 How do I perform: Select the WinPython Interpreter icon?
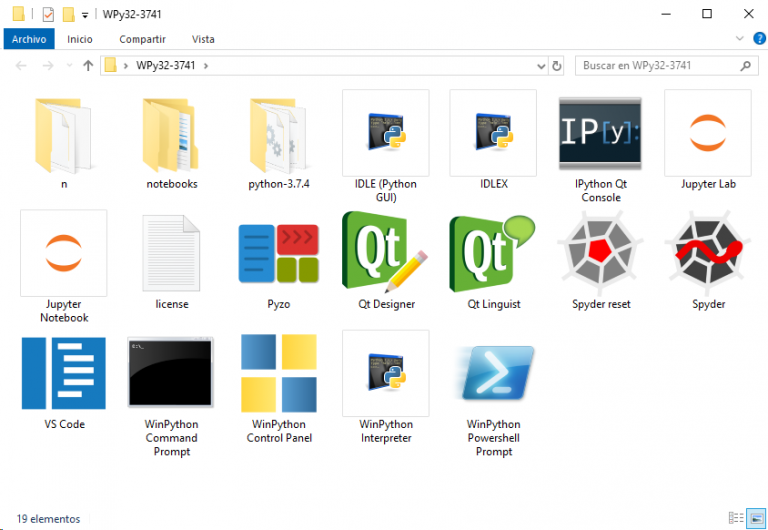coord(385,373)
